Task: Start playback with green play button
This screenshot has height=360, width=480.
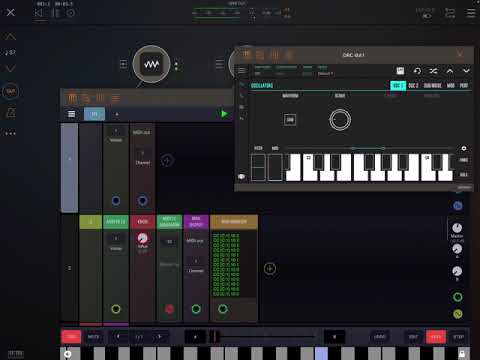Action: [224, 114]
